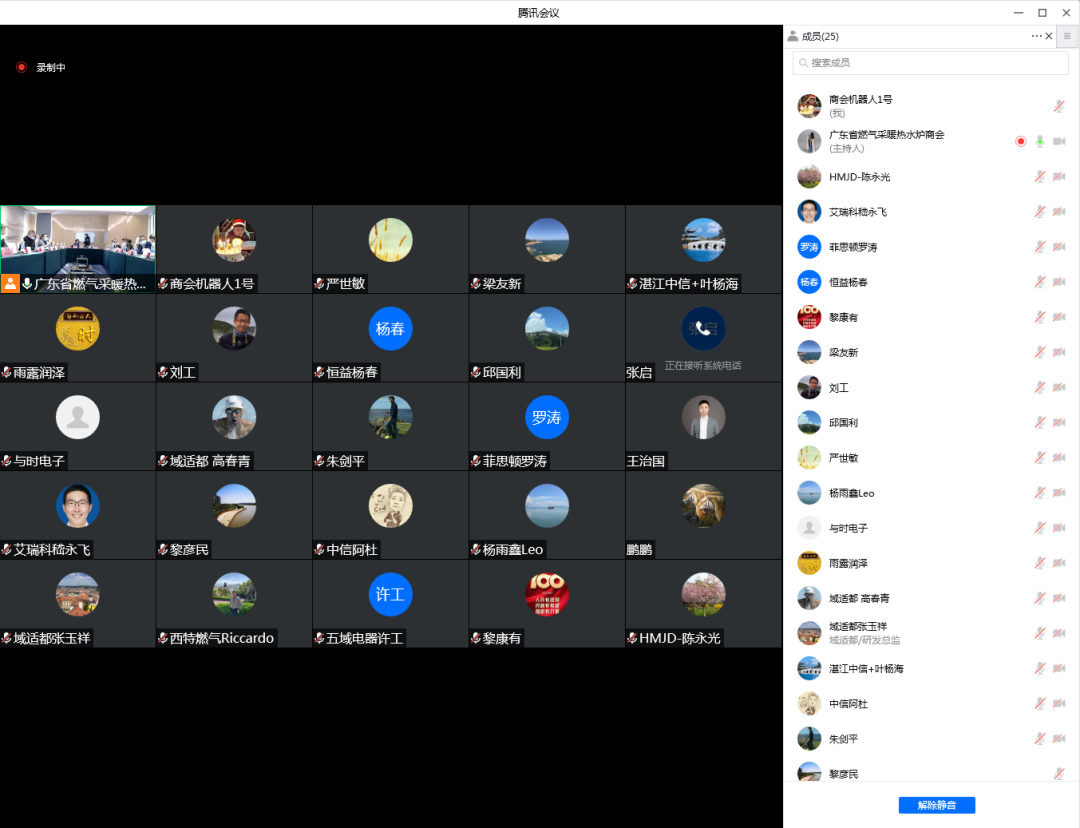The width and height of the screenshot is (1080, 828).
Task: Select the 梁友新 grid tile avatar
Action: (547, 240)
